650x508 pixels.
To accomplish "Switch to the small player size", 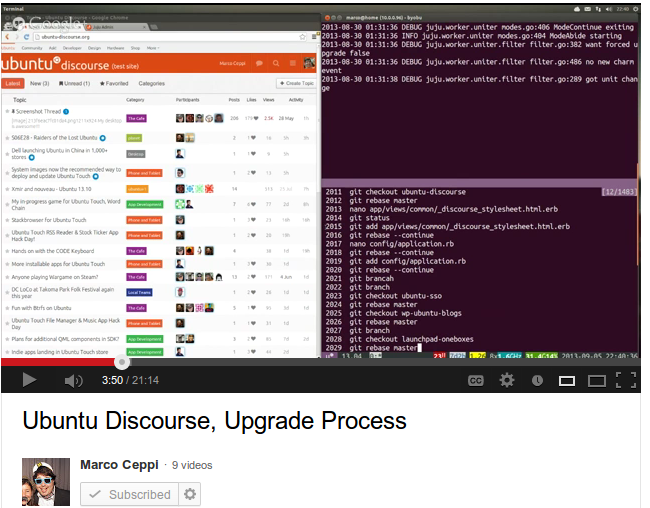I will point(566,381).
